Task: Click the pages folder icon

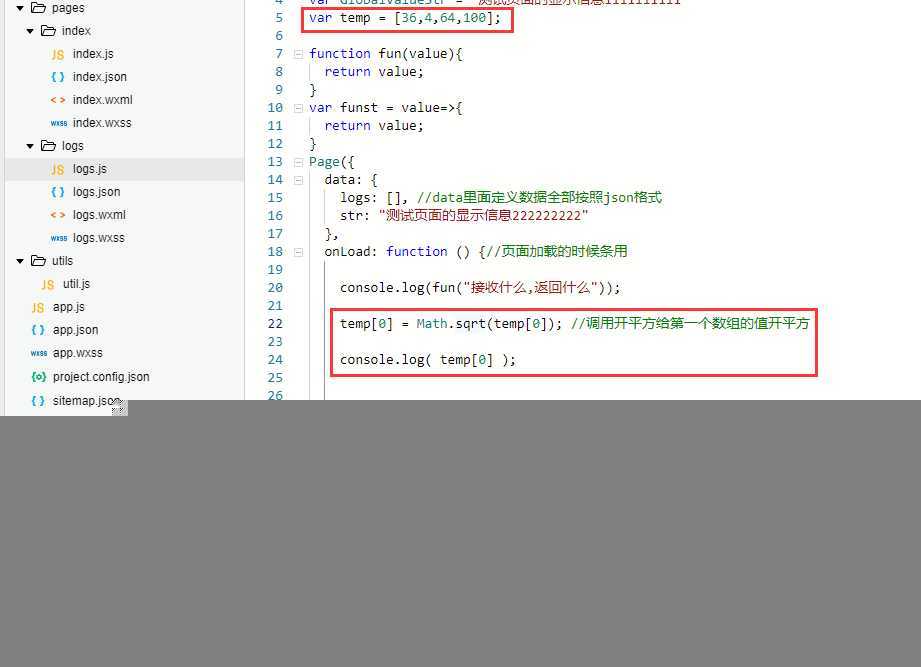Action: click(38, 8)
